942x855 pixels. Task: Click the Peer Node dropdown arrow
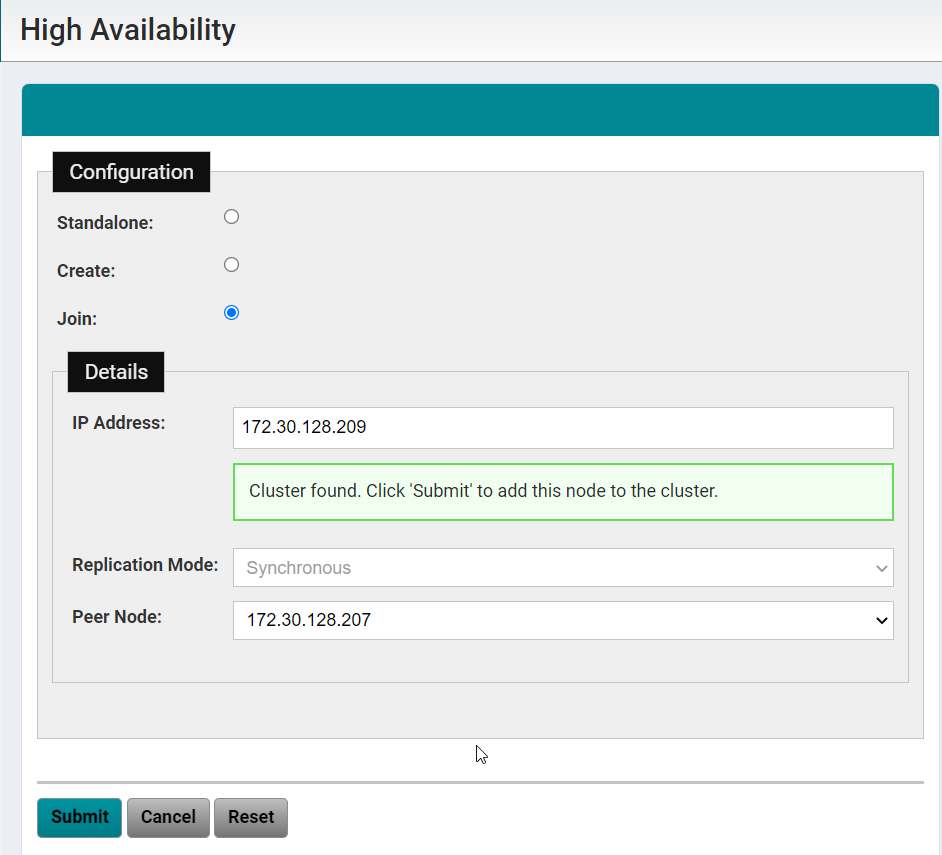[881, 620]
